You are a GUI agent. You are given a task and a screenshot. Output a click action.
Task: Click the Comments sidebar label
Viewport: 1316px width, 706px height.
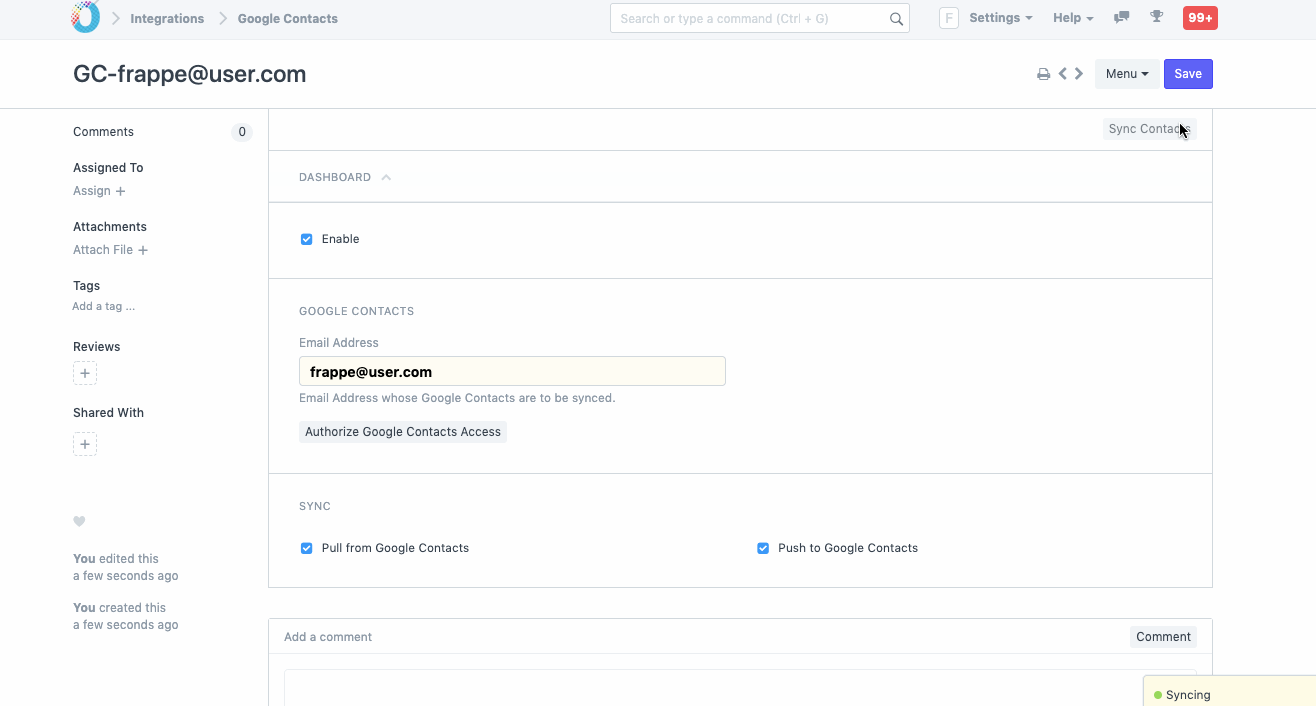(x=103, y=132)
